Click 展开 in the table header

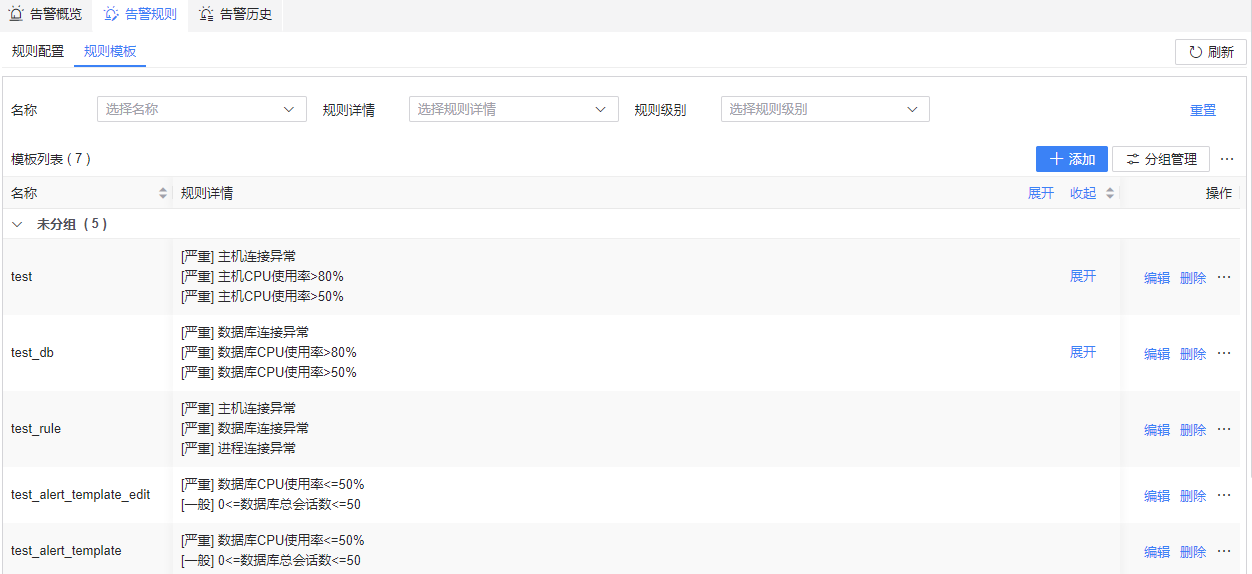[1041, 193]
